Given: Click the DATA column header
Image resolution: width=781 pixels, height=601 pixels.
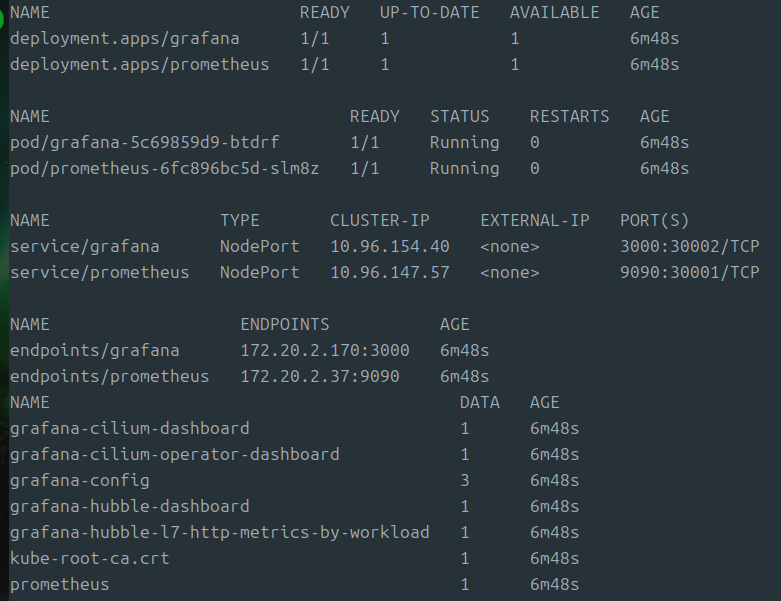Looking at the screenshot, I should tap(480, 403).
